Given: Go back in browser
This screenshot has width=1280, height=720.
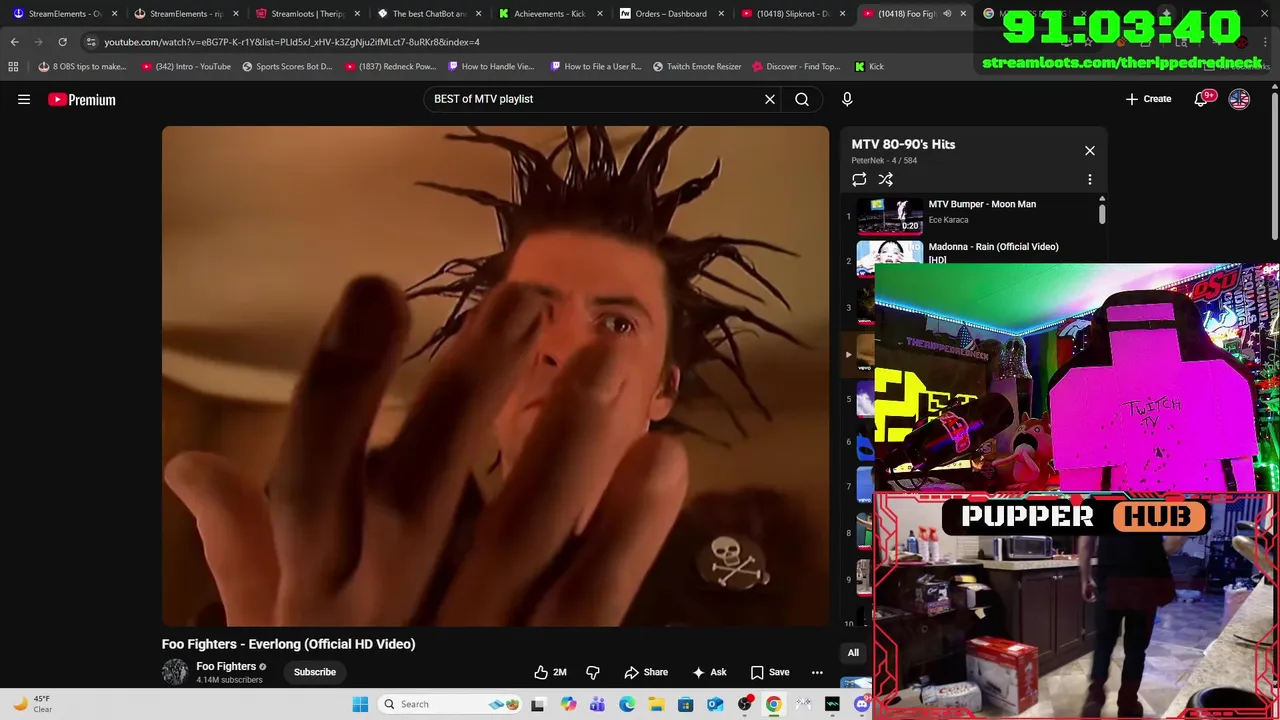Looking at the screenshot, I should 15,42.
